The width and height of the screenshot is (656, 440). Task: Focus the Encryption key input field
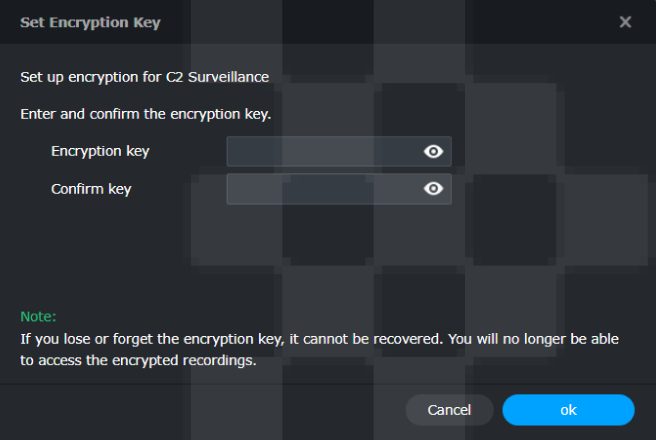tap(322, 151)
